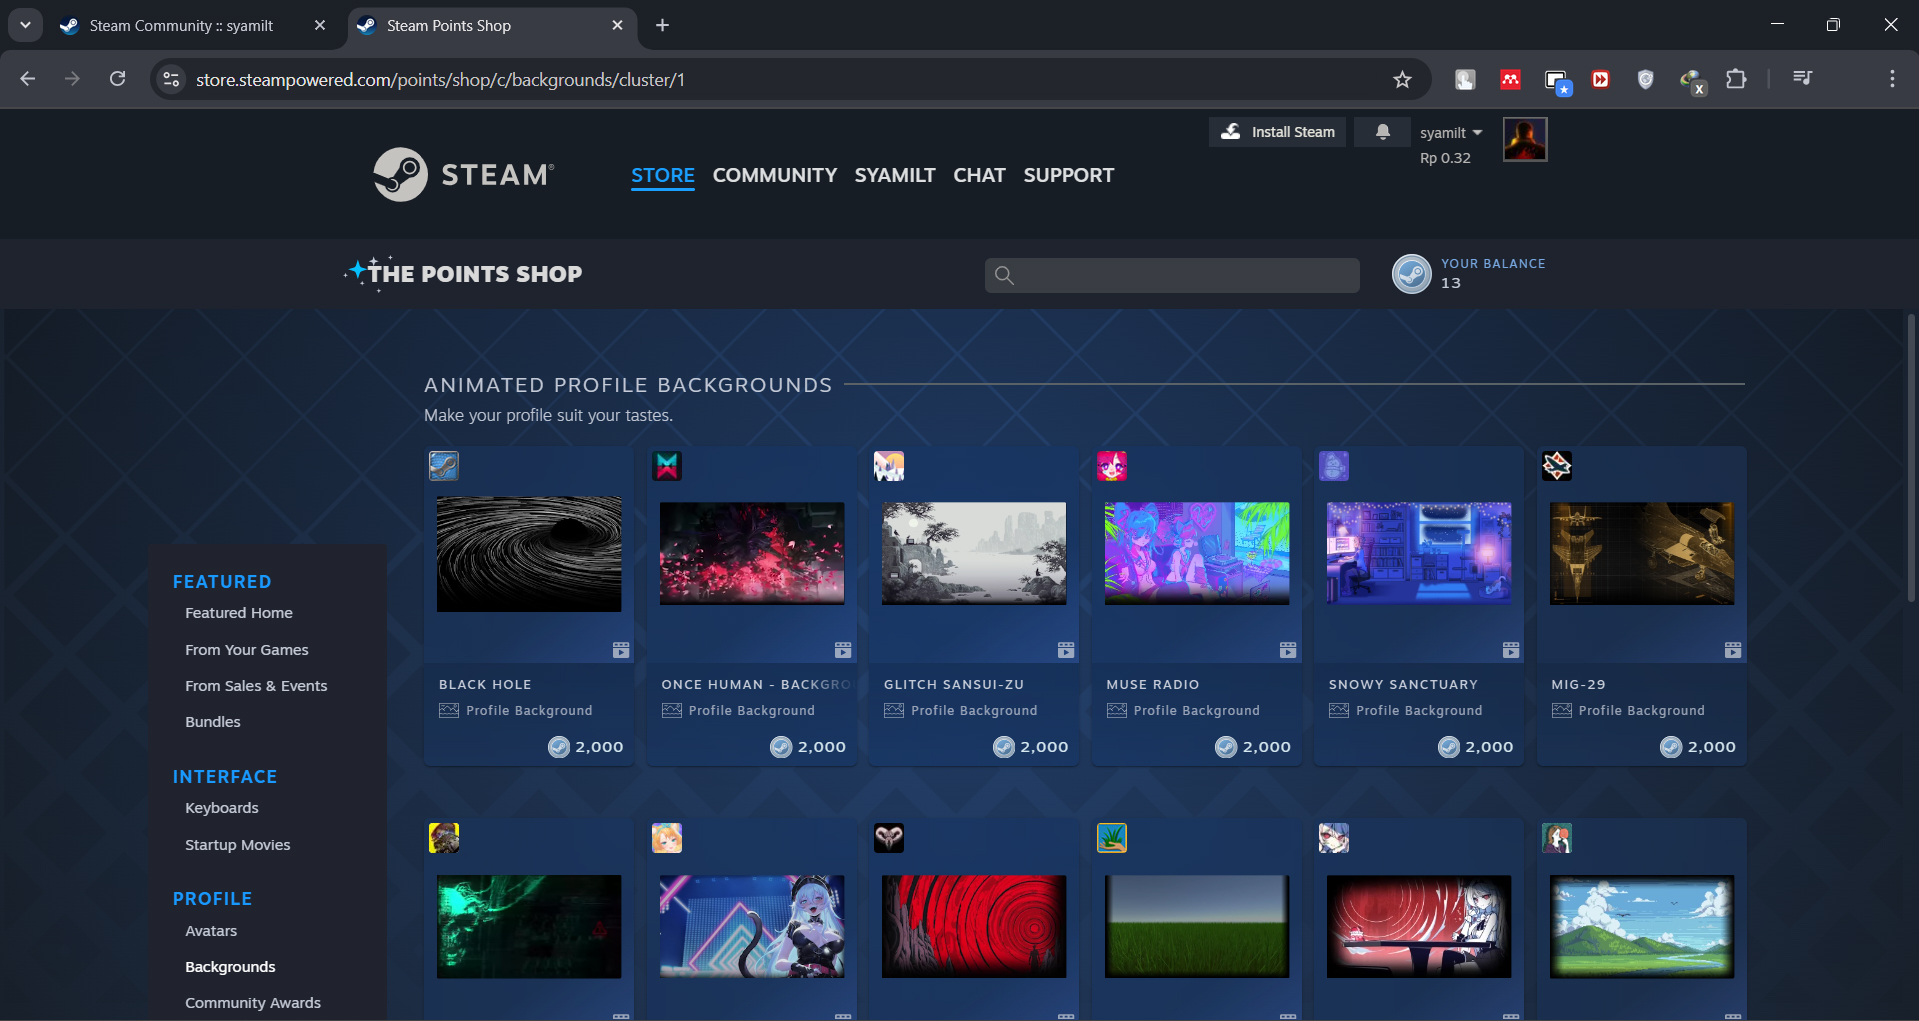Click the GLITCH SANSUI-ZU title text
Viewport: 1919px width, 1021px height.
954,685
